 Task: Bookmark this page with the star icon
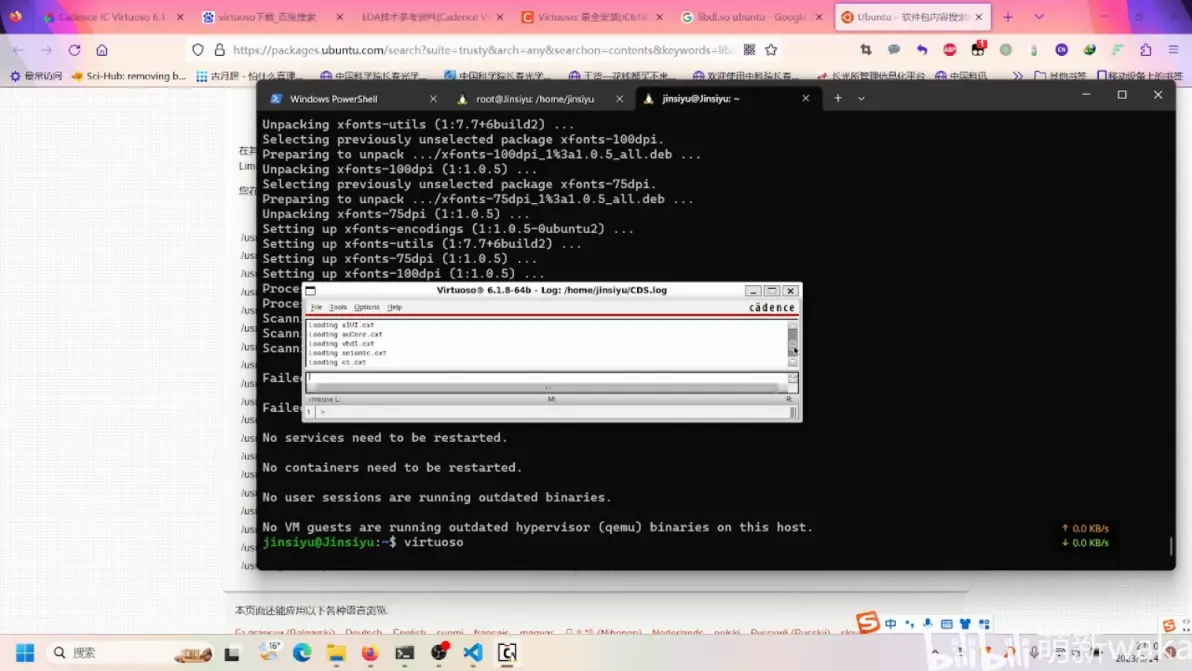tap(772, 50)
